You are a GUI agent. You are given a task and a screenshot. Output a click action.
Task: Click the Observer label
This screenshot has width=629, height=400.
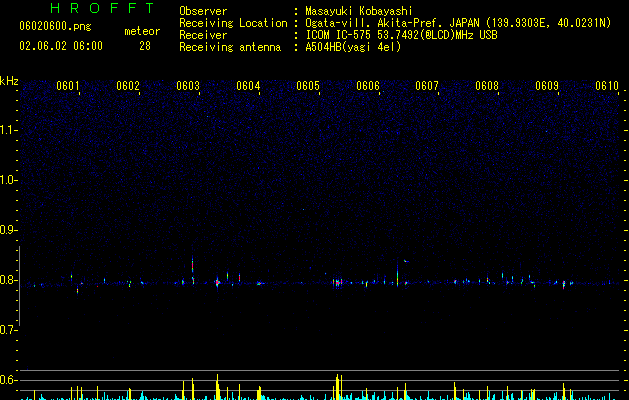203,11
